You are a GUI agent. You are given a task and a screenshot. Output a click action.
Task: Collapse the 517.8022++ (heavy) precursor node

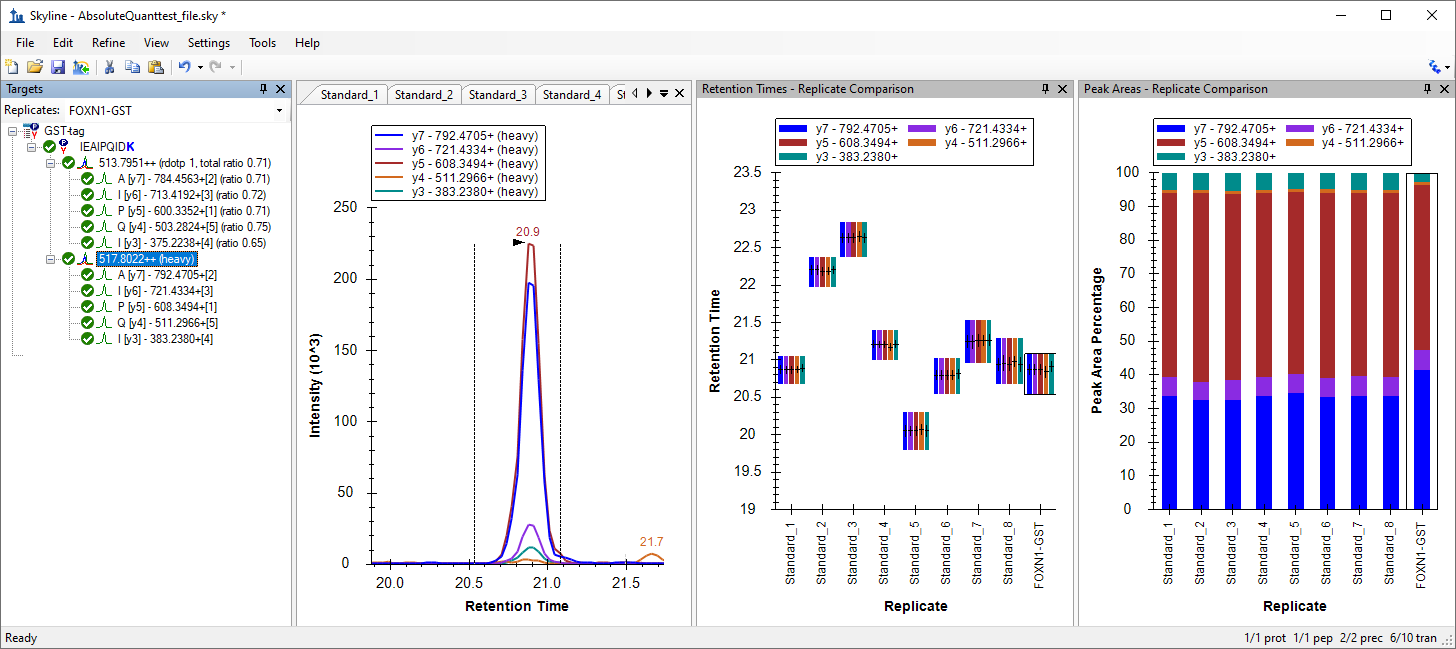(50, 259)
